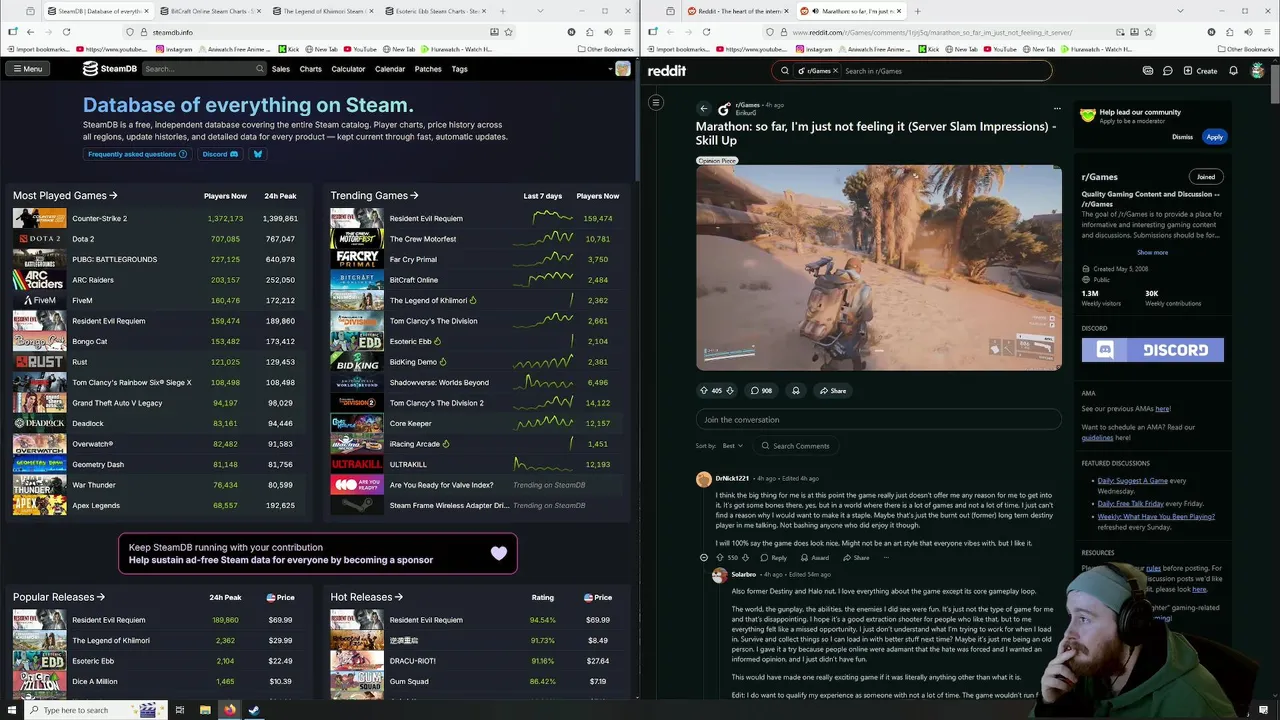Open Sales in SteamDB navigation
Image resolution: width=1280 pixels, height=720 pixels.
(281, 69)
